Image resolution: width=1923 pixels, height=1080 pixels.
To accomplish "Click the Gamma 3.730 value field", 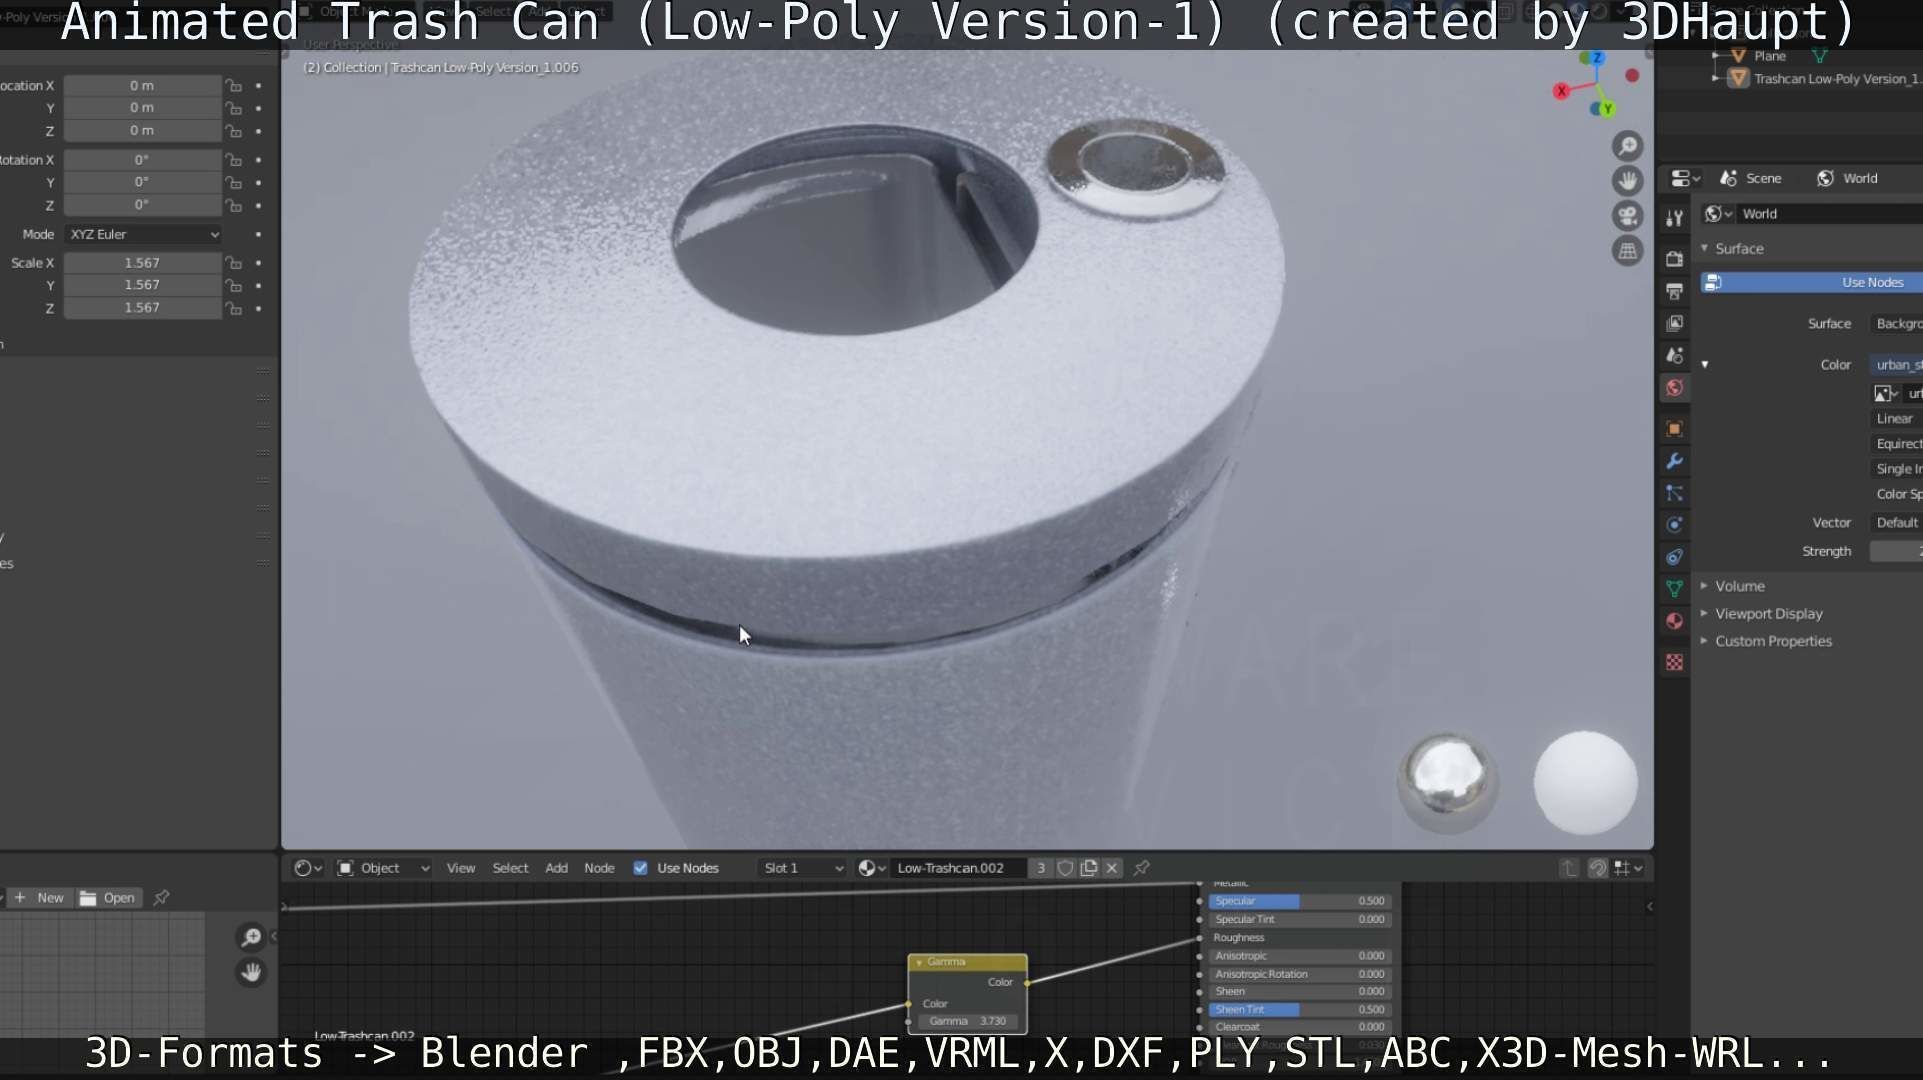I will [967, 1021].
